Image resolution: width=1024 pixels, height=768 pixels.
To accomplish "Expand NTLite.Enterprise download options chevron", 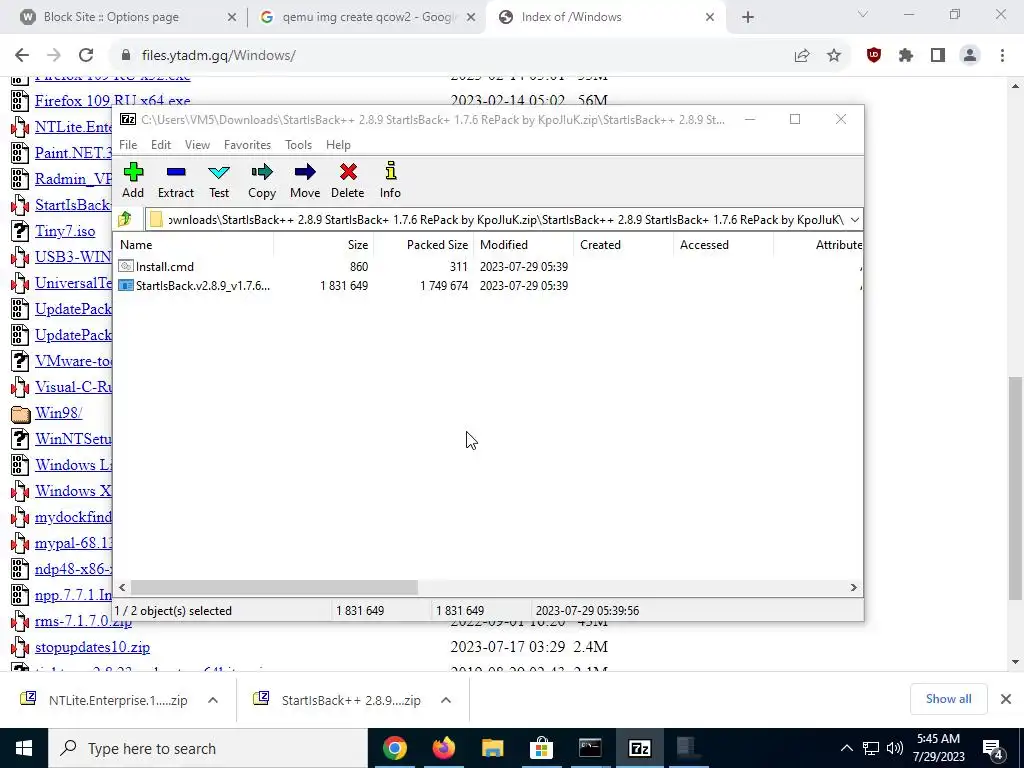I will tap(213, 700).
